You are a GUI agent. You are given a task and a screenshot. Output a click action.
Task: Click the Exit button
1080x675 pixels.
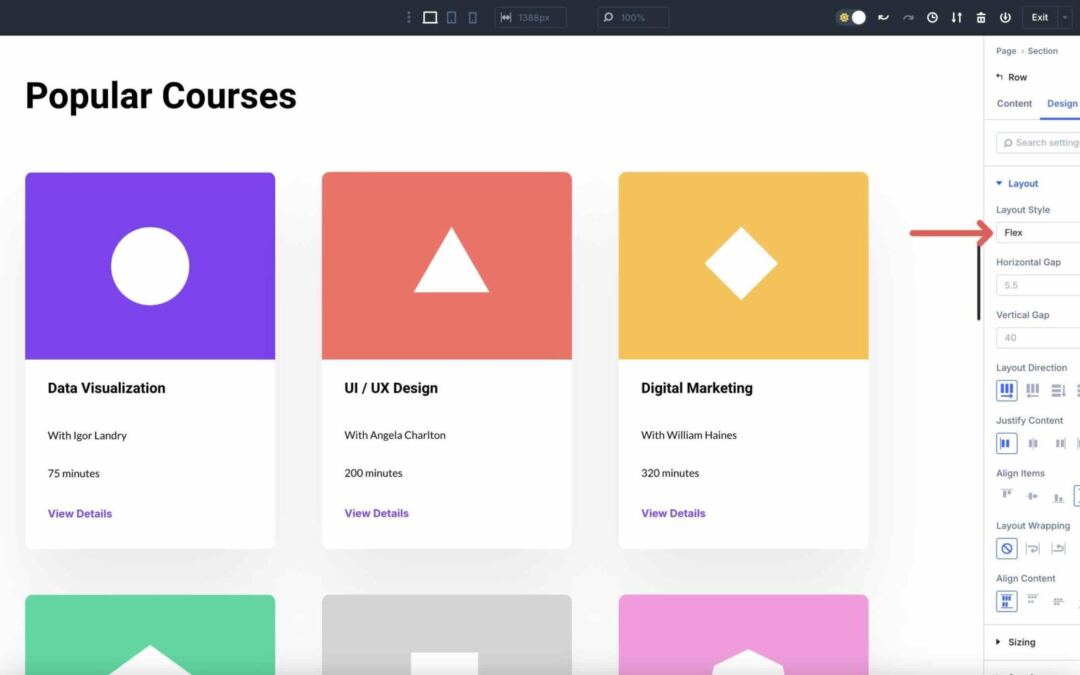(1039, 17)
